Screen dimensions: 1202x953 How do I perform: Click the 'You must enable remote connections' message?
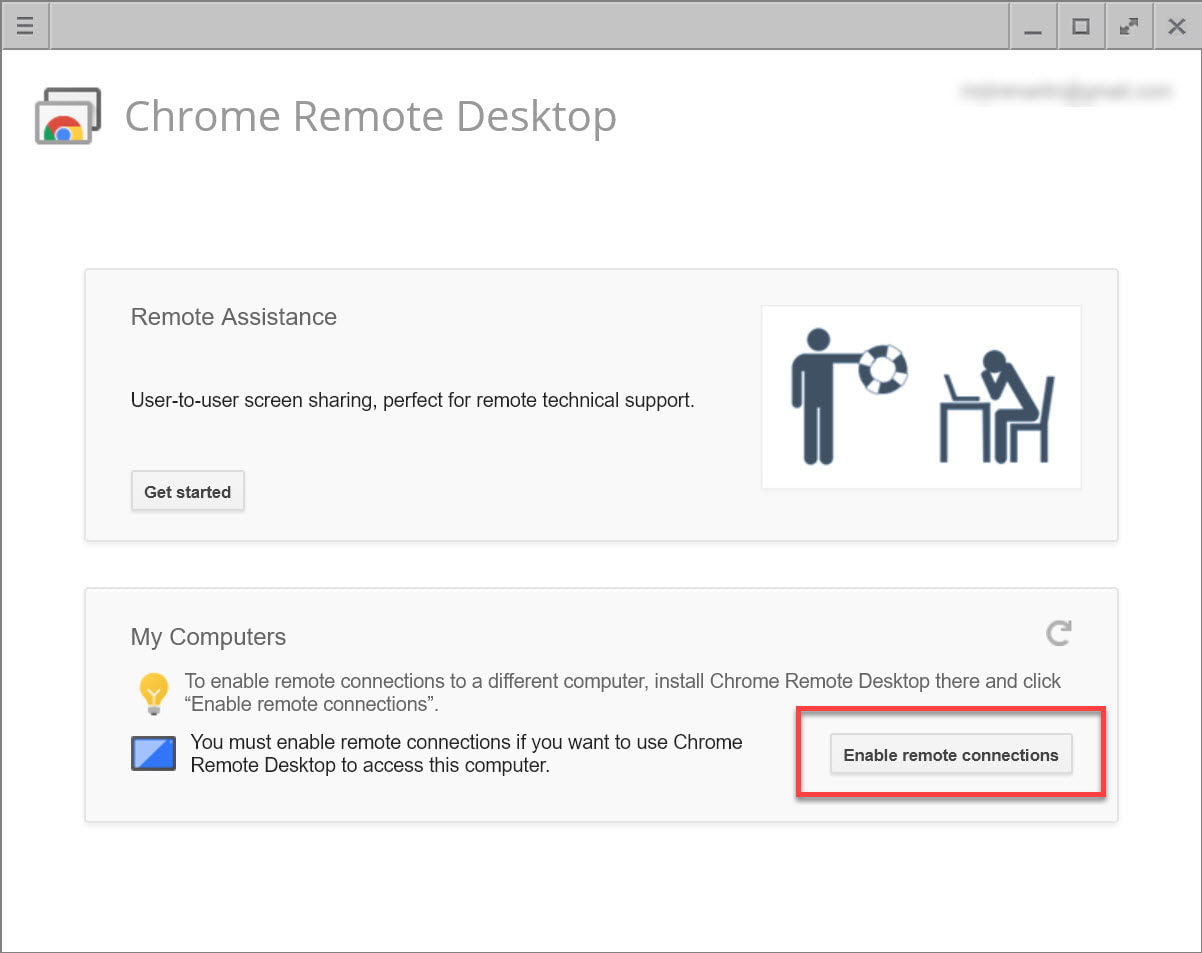click(466, 755)
